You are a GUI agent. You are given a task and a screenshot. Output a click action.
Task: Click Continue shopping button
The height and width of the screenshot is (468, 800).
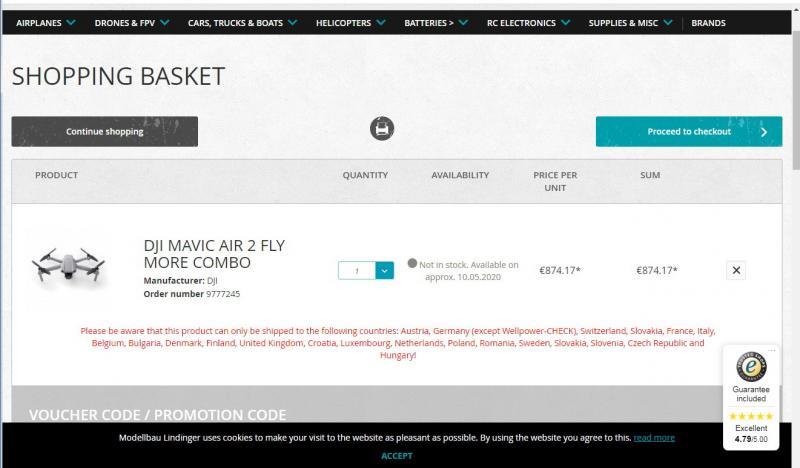tap(105, 132)
